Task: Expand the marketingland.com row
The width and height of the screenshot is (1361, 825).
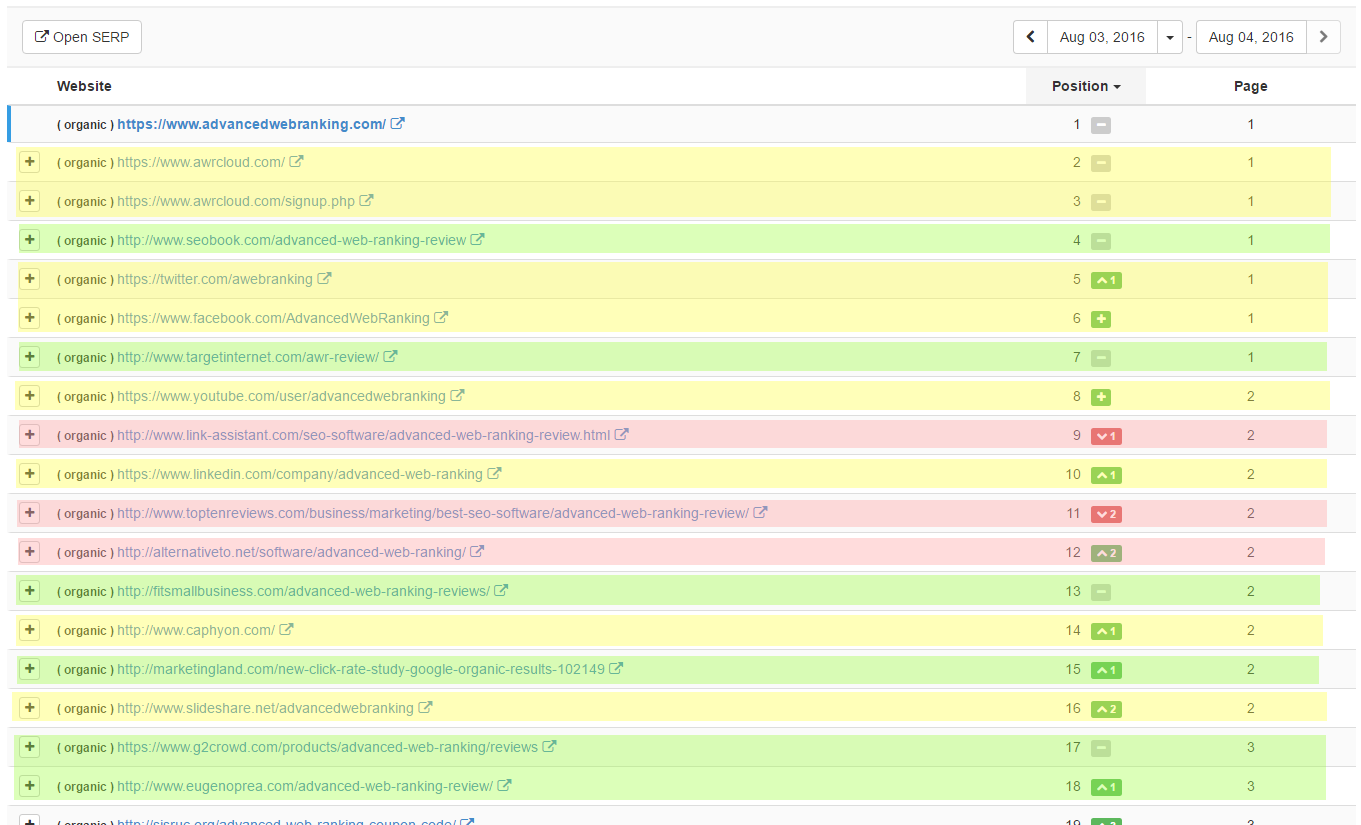Action: click(29, 669)
